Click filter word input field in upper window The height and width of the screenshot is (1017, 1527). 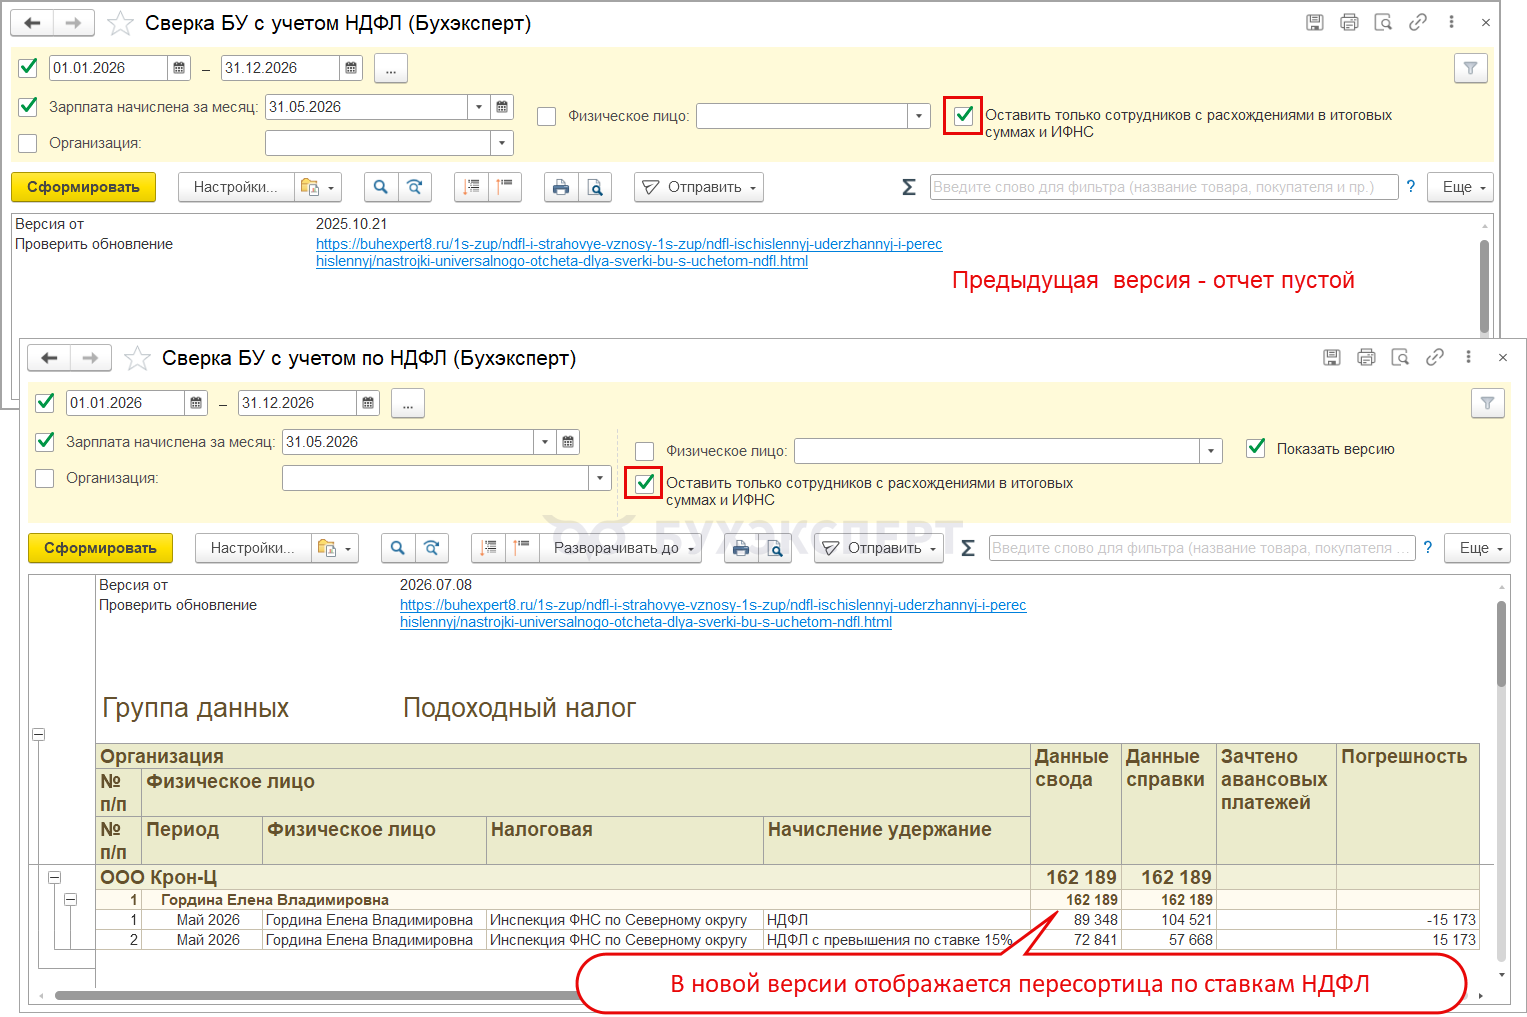[1163, 187]
